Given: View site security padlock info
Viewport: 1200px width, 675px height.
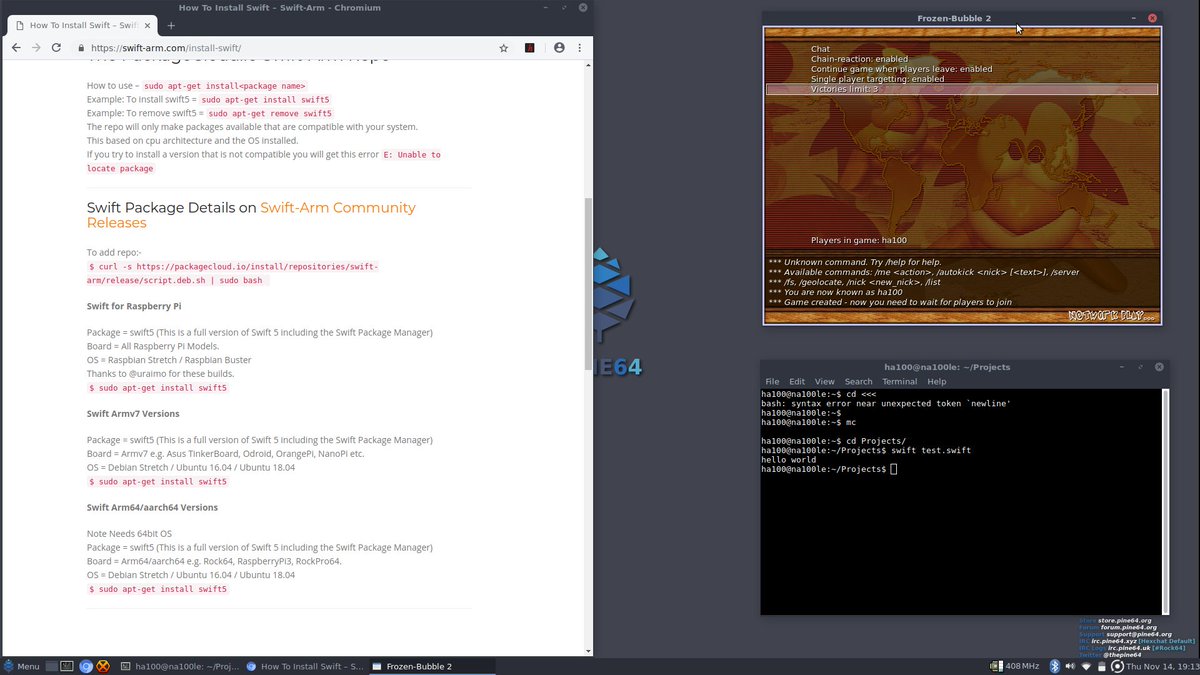Looking at the screenshot, I should (x=81, y=47).
